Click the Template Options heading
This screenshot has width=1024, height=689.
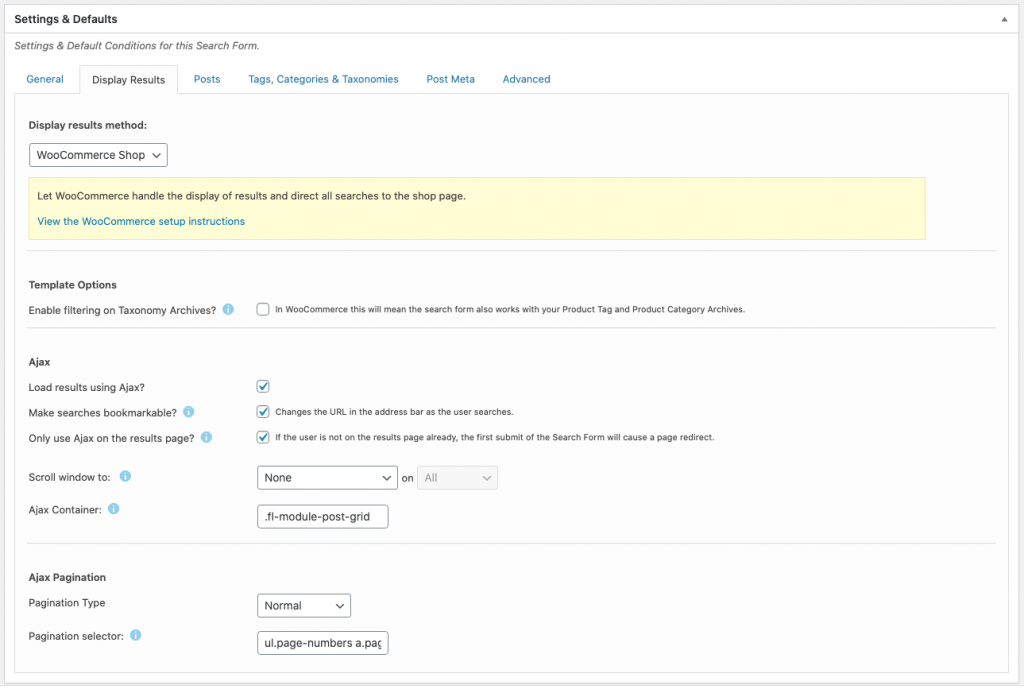(x=72, y=285)
